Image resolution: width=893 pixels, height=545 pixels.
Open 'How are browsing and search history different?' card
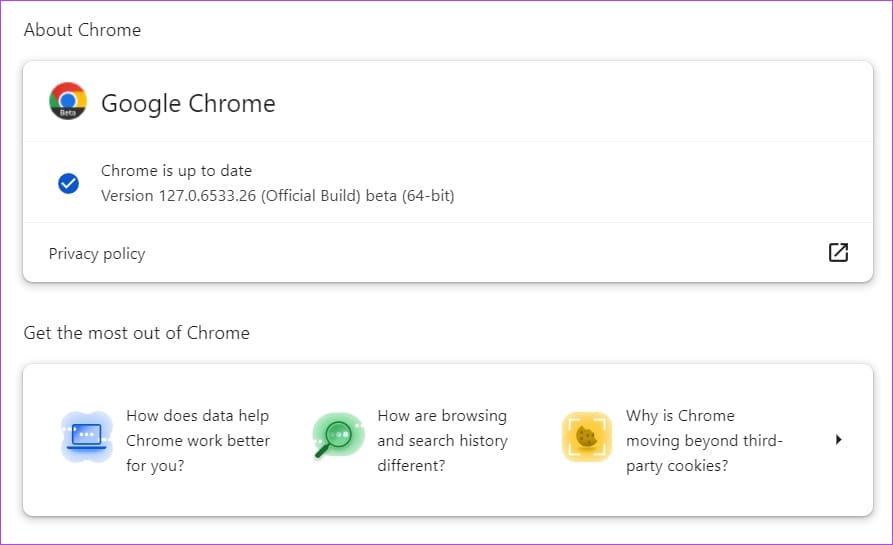click(x=411, y=440)
